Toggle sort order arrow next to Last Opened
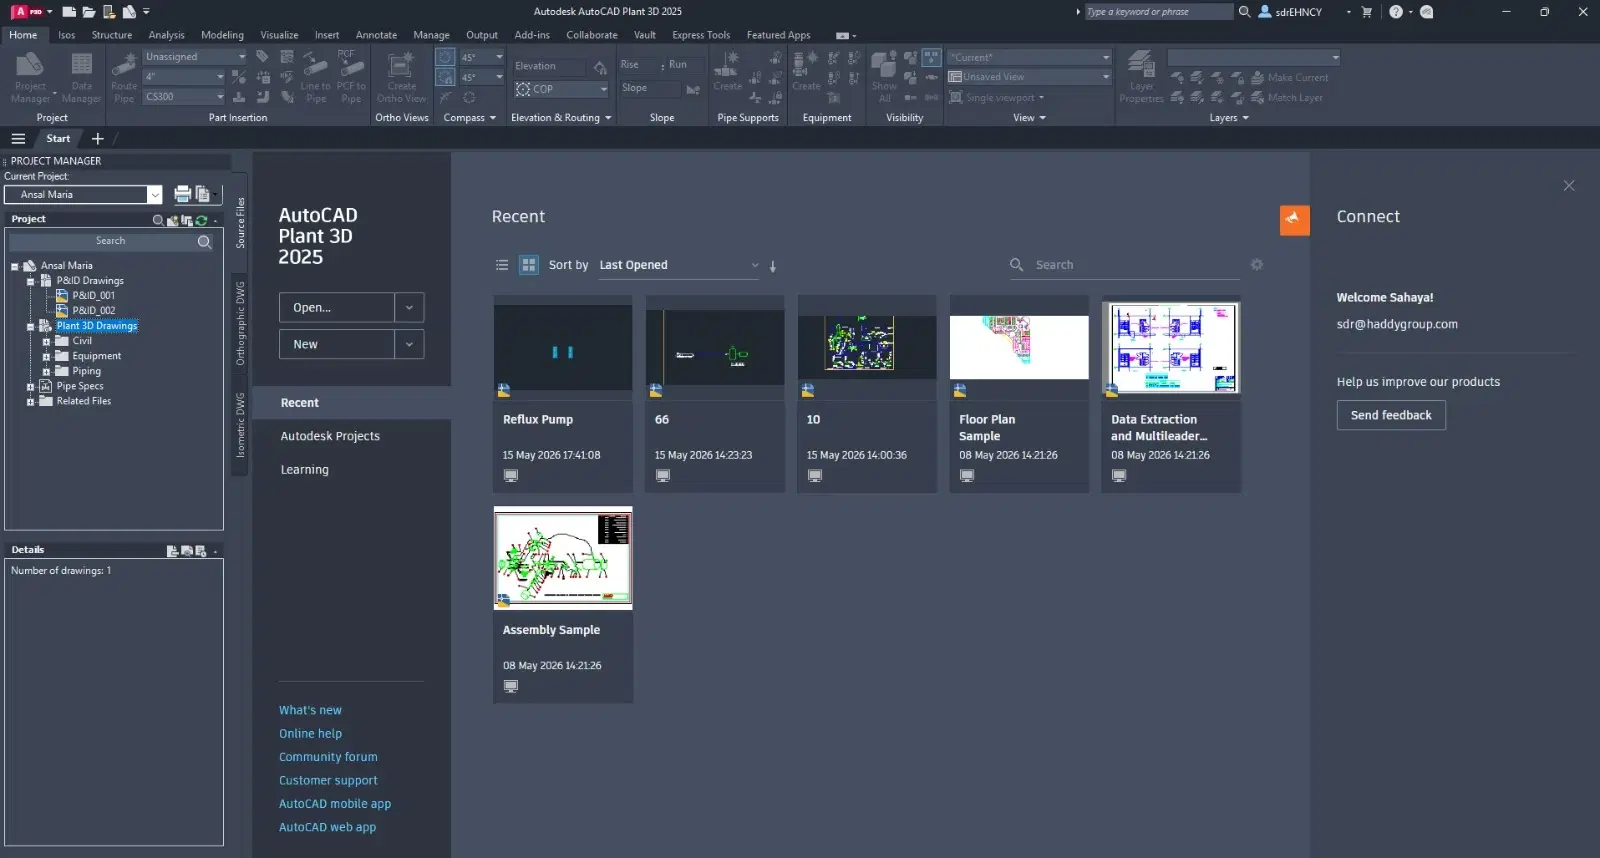Viewport: 1600px width, 858px height. (773, 266)
